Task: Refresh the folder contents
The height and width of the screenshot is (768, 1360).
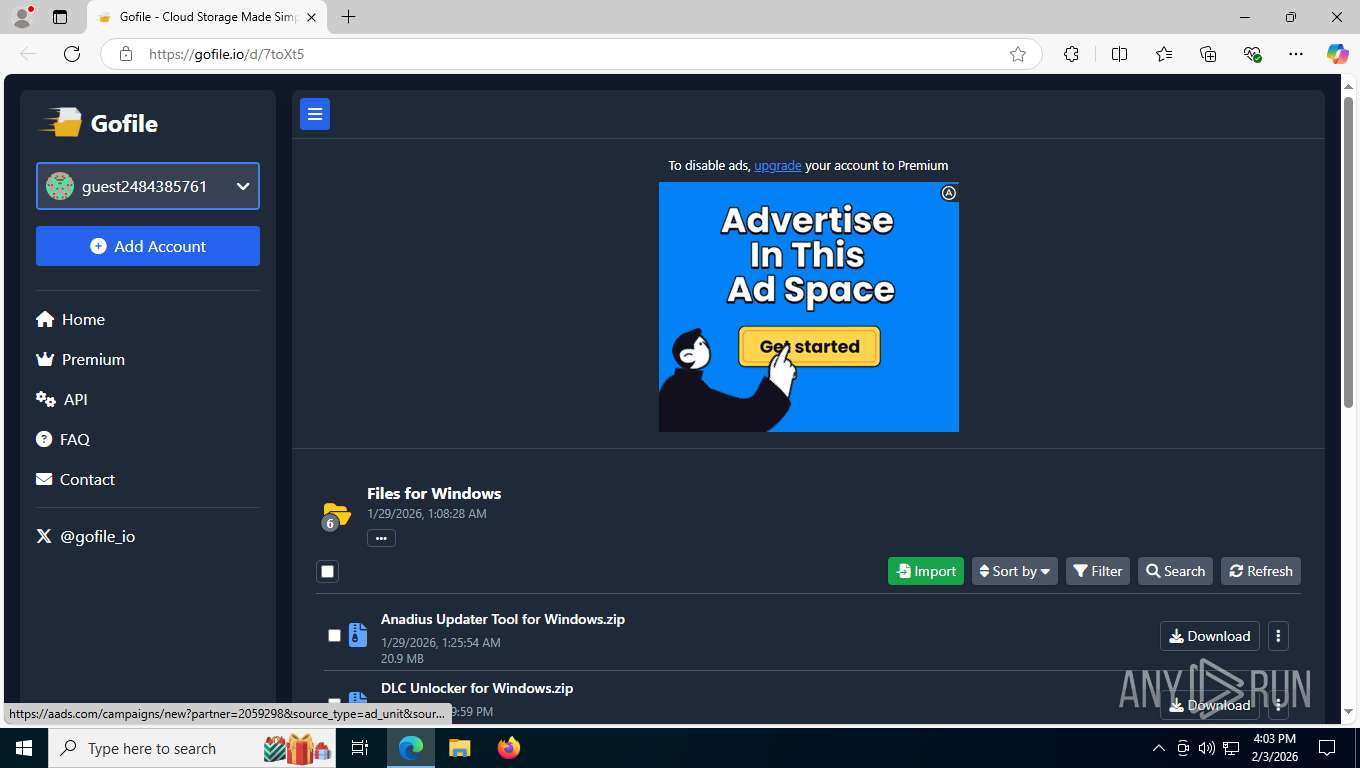Action: (x=1260, y=571)
